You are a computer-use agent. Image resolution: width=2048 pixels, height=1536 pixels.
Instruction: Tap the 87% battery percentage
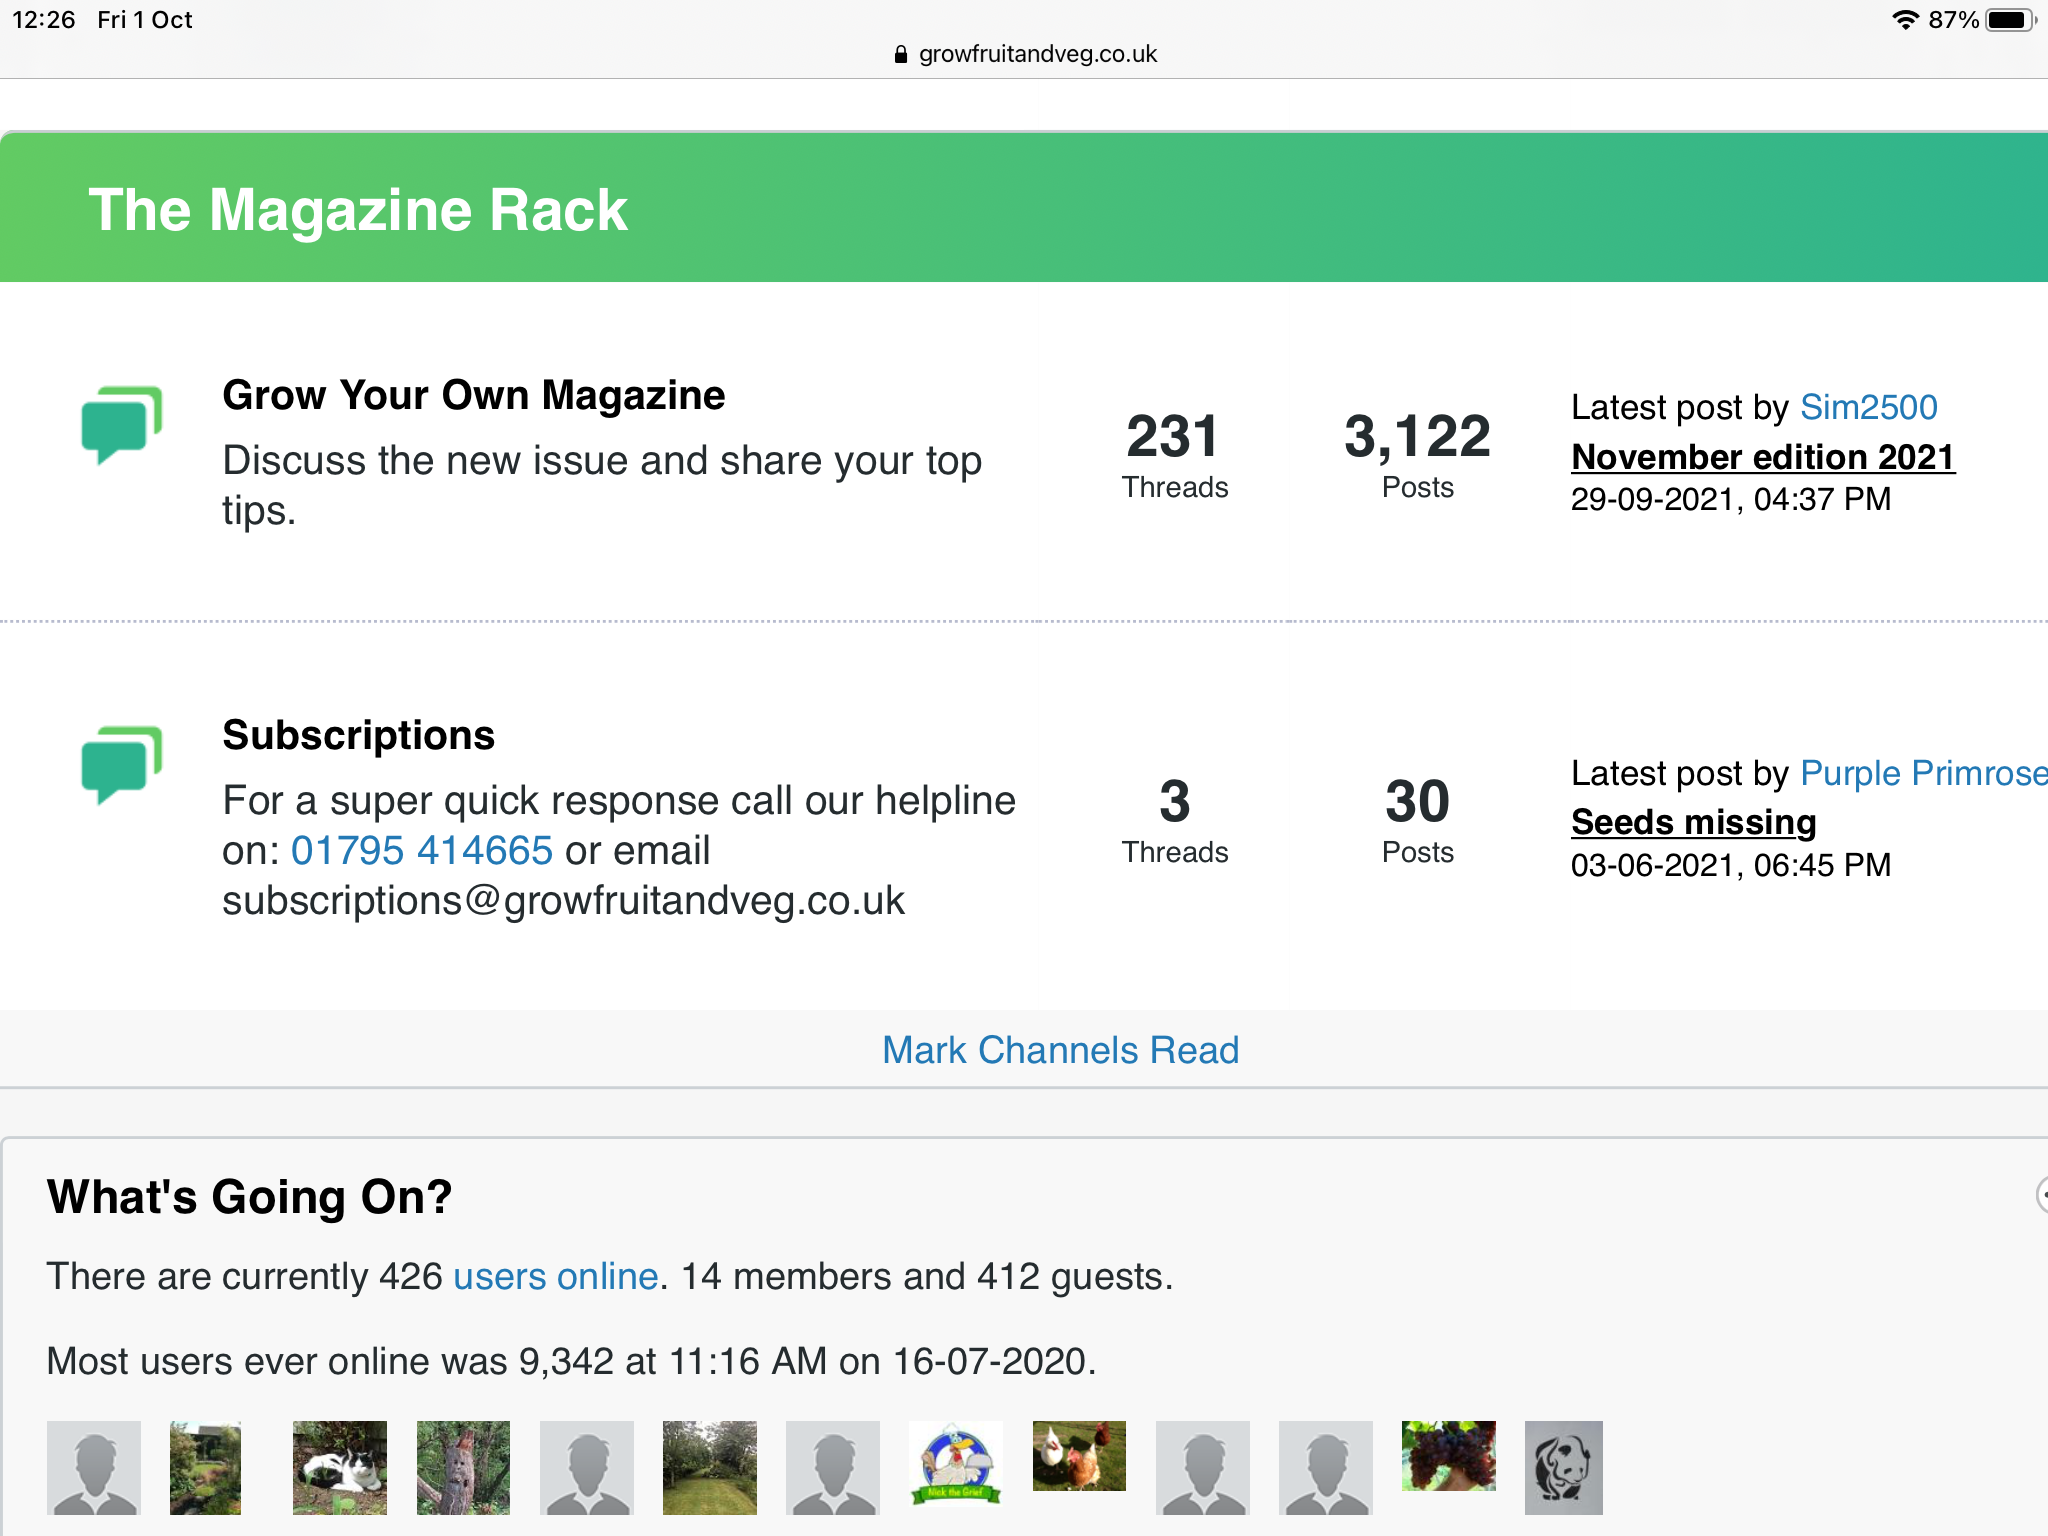[1954, 20]
